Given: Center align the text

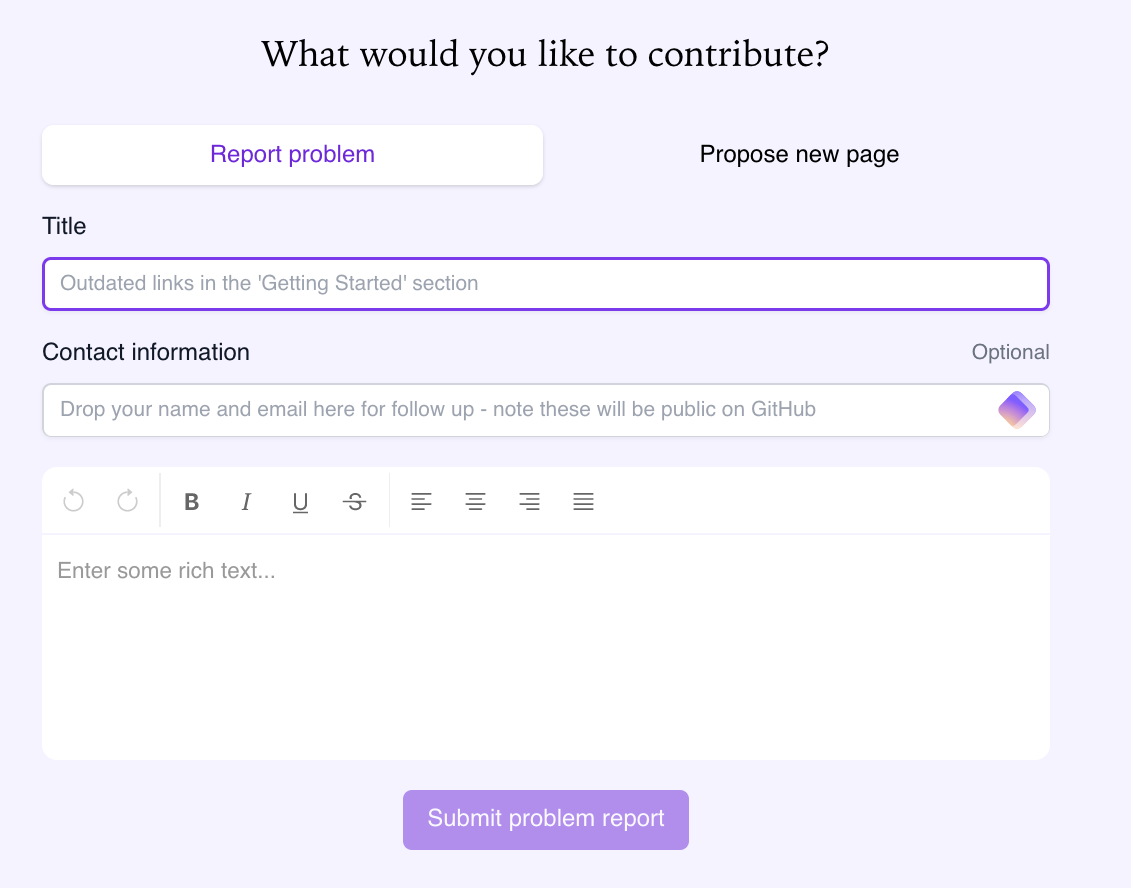Looking at the screenshot, I should tap(476, 502).
